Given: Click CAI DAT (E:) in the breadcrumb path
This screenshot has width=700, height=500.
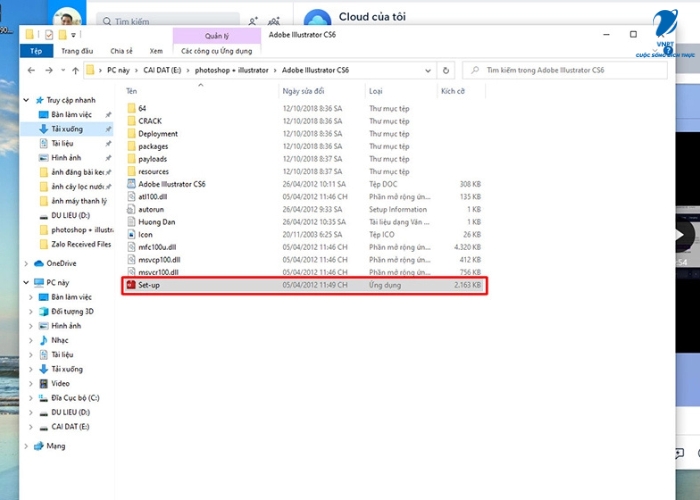Looking at the screenshot, I should point(160,70).
